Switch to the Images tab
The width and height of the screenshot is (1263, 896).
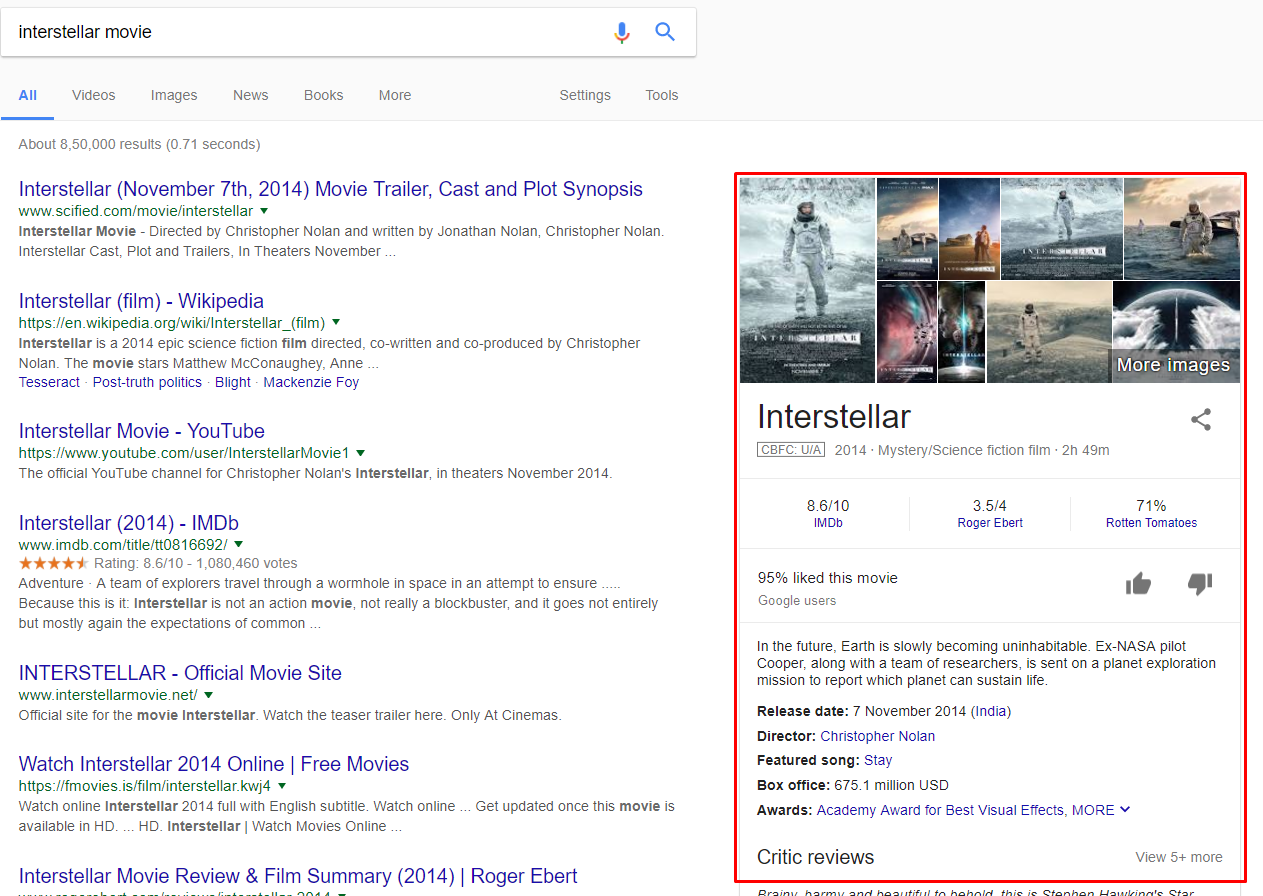point(174,95)
